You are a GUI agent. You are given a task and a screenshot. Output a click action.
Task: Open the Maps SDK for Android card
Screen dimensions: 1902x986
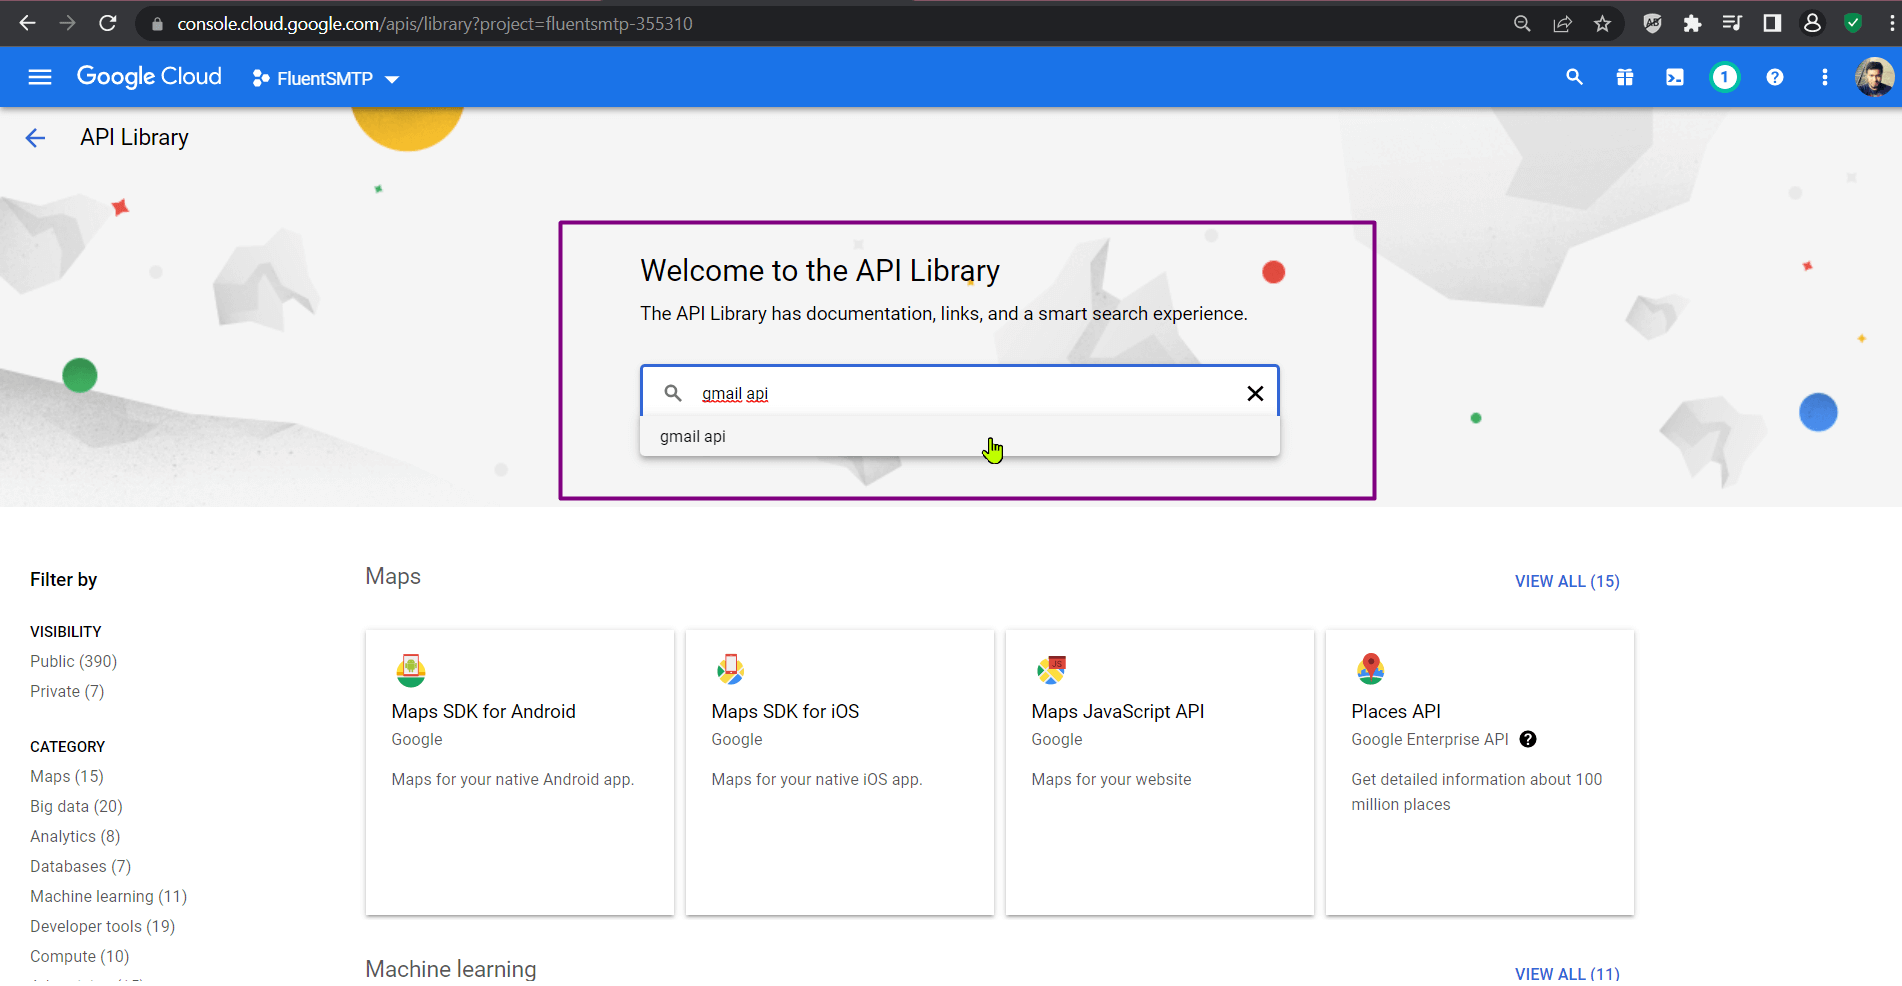pyautogui.click(x=520, y=772)
